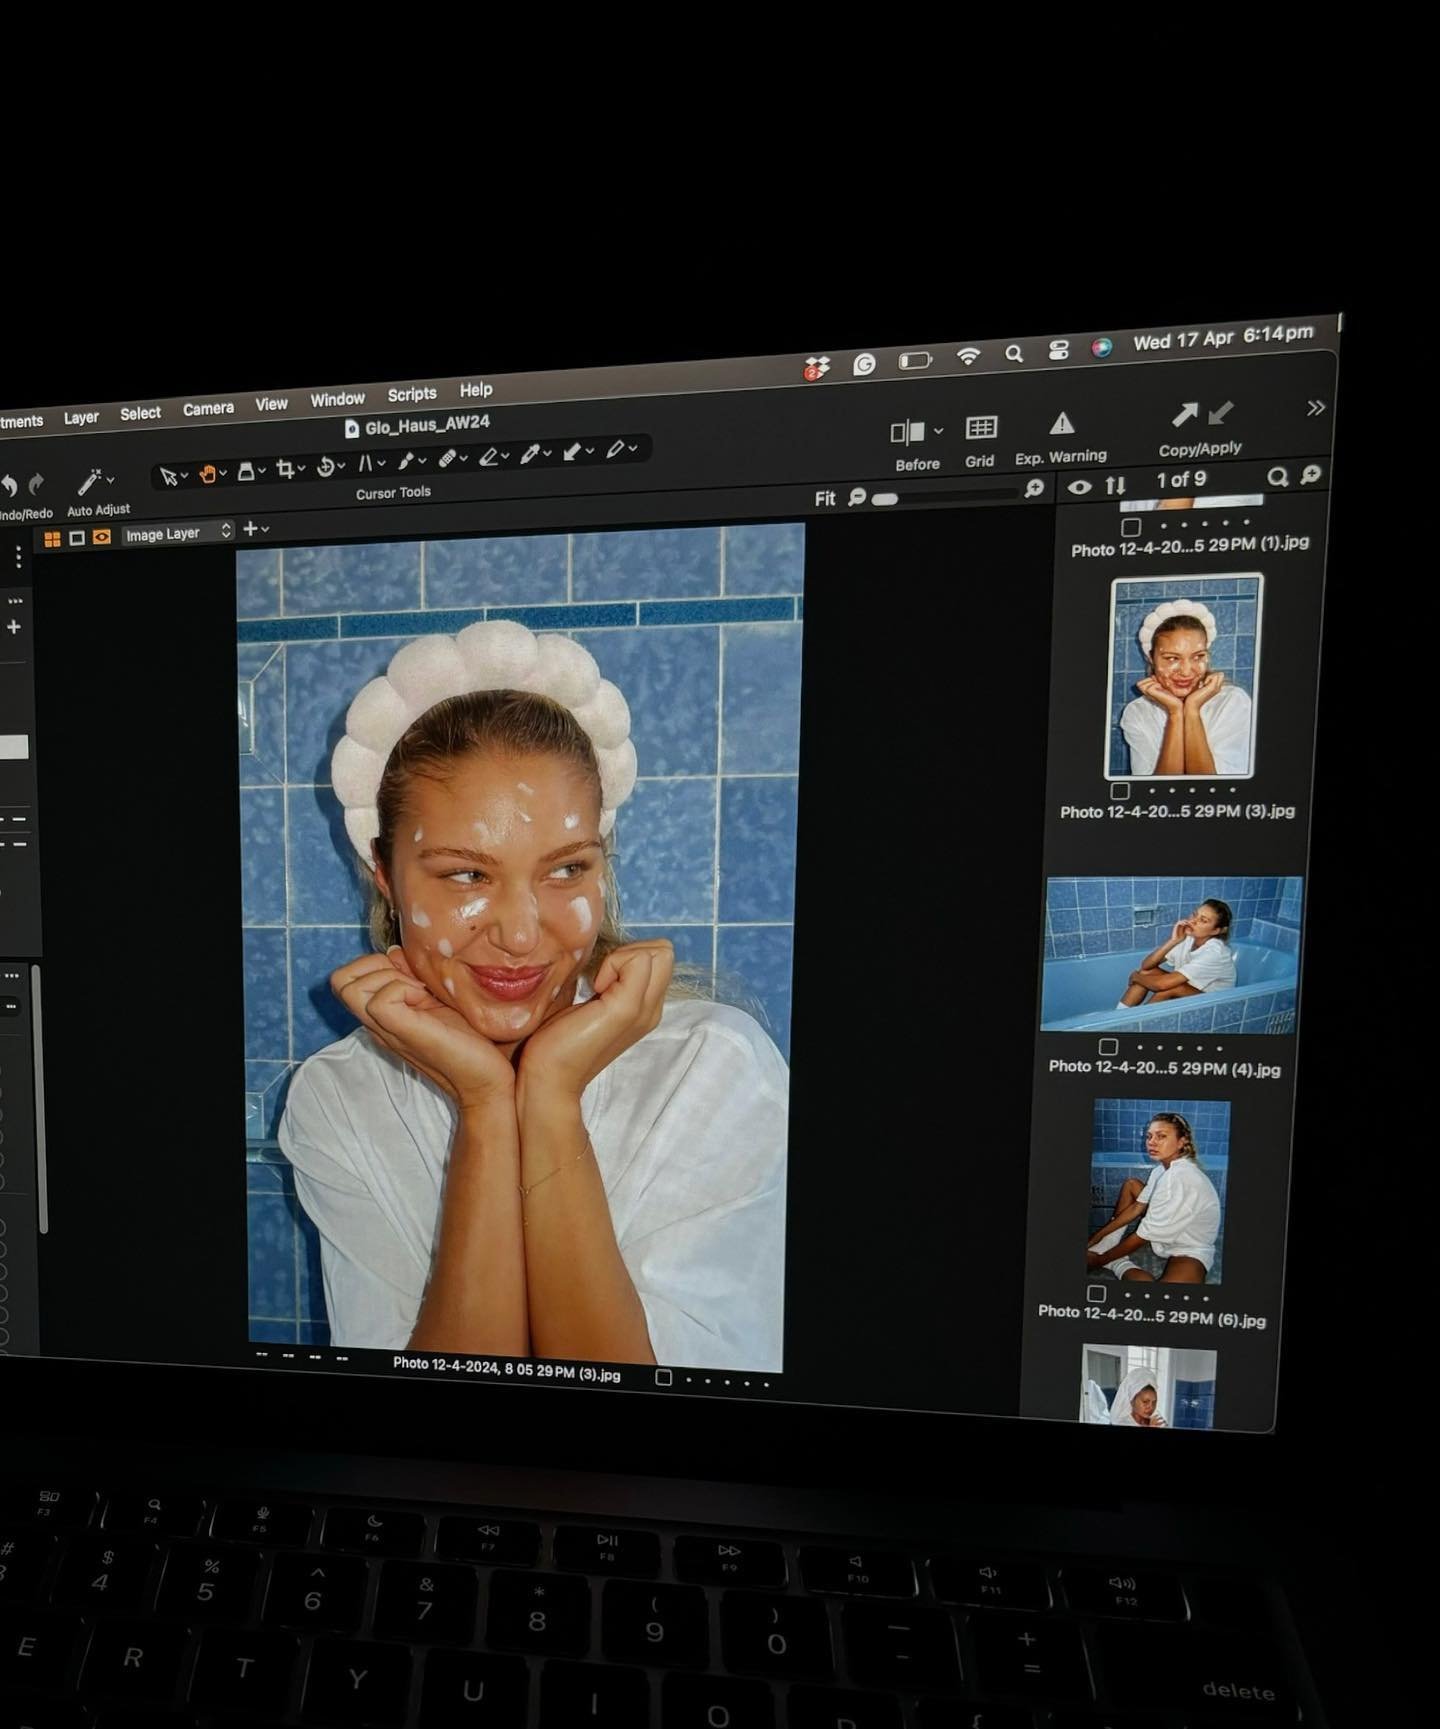Expand the Annotations pencil tool chevron

(x=632, y=449)
